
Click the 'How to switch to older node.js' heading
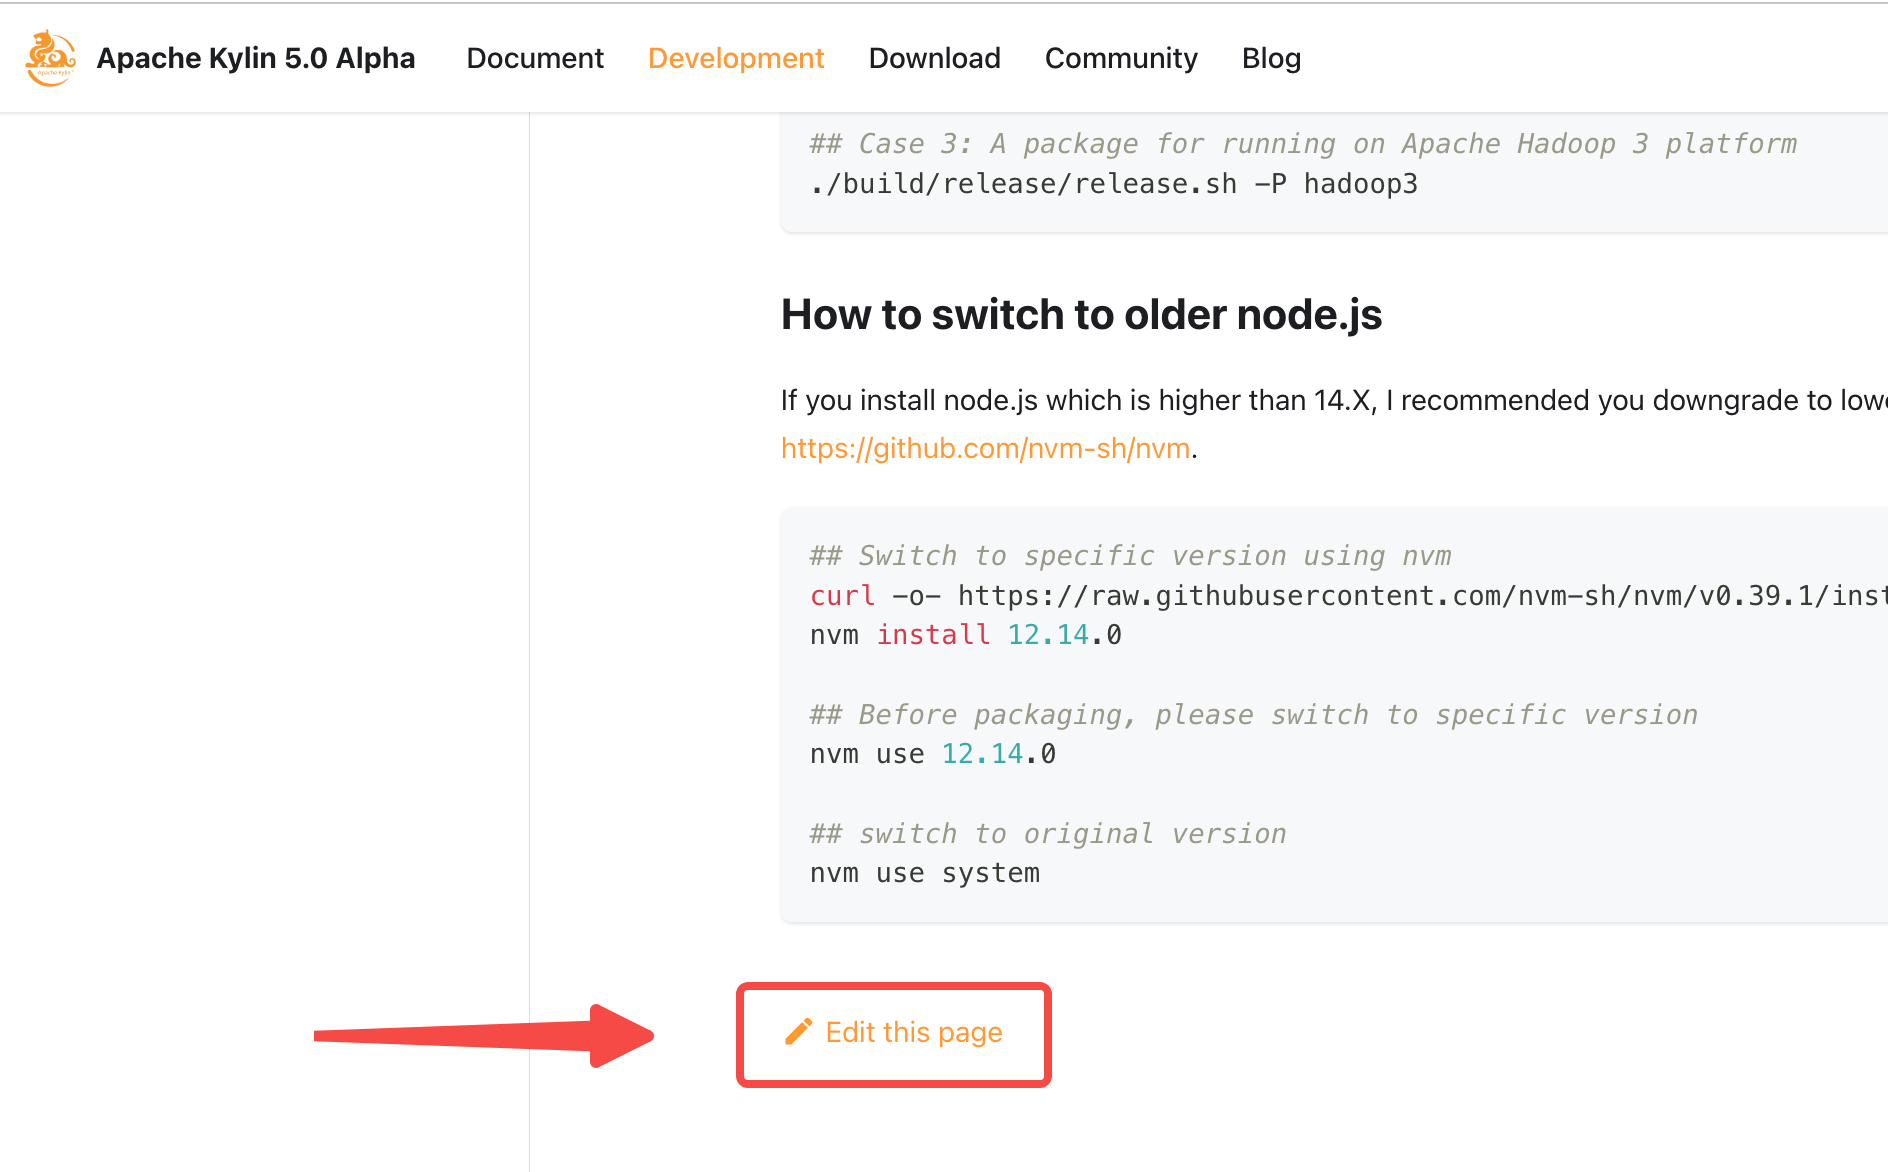[1081, 315]
